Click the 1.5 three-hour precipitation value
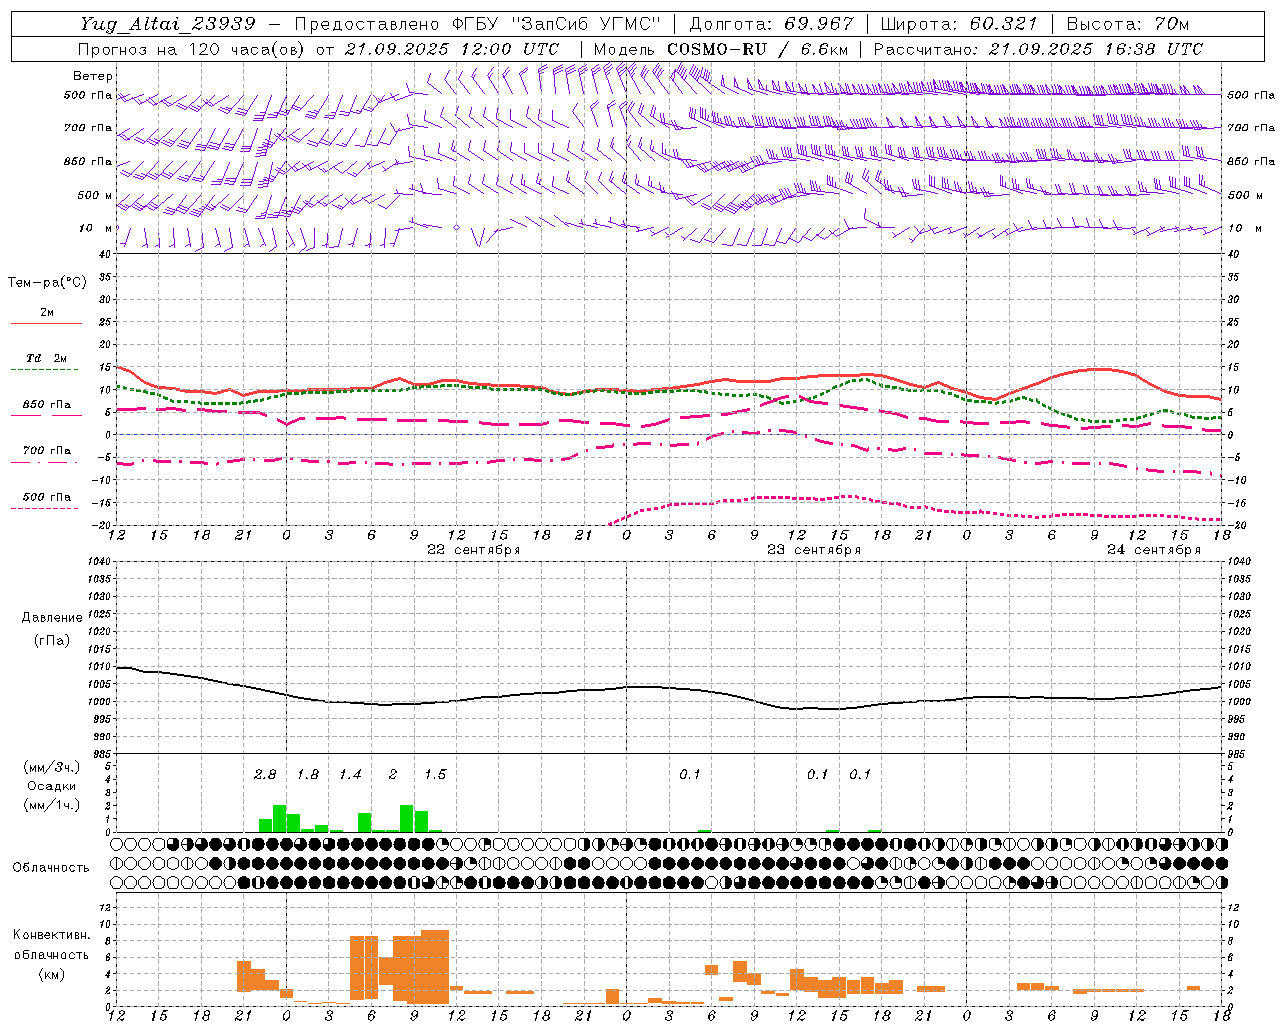 pyautogui.click(x=435, y=775)
